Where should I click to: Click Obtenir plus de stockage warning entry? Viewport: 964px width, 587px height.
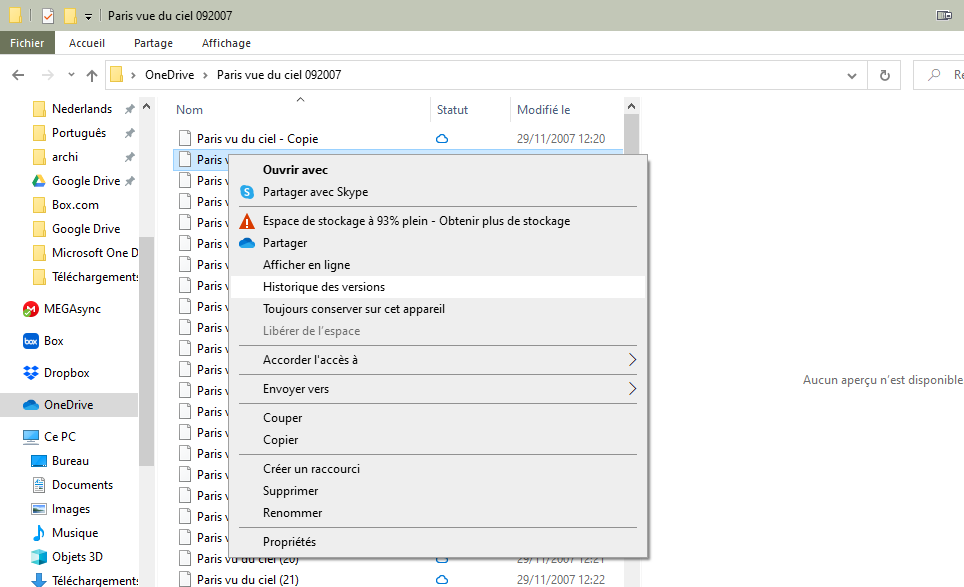[438, 221]
